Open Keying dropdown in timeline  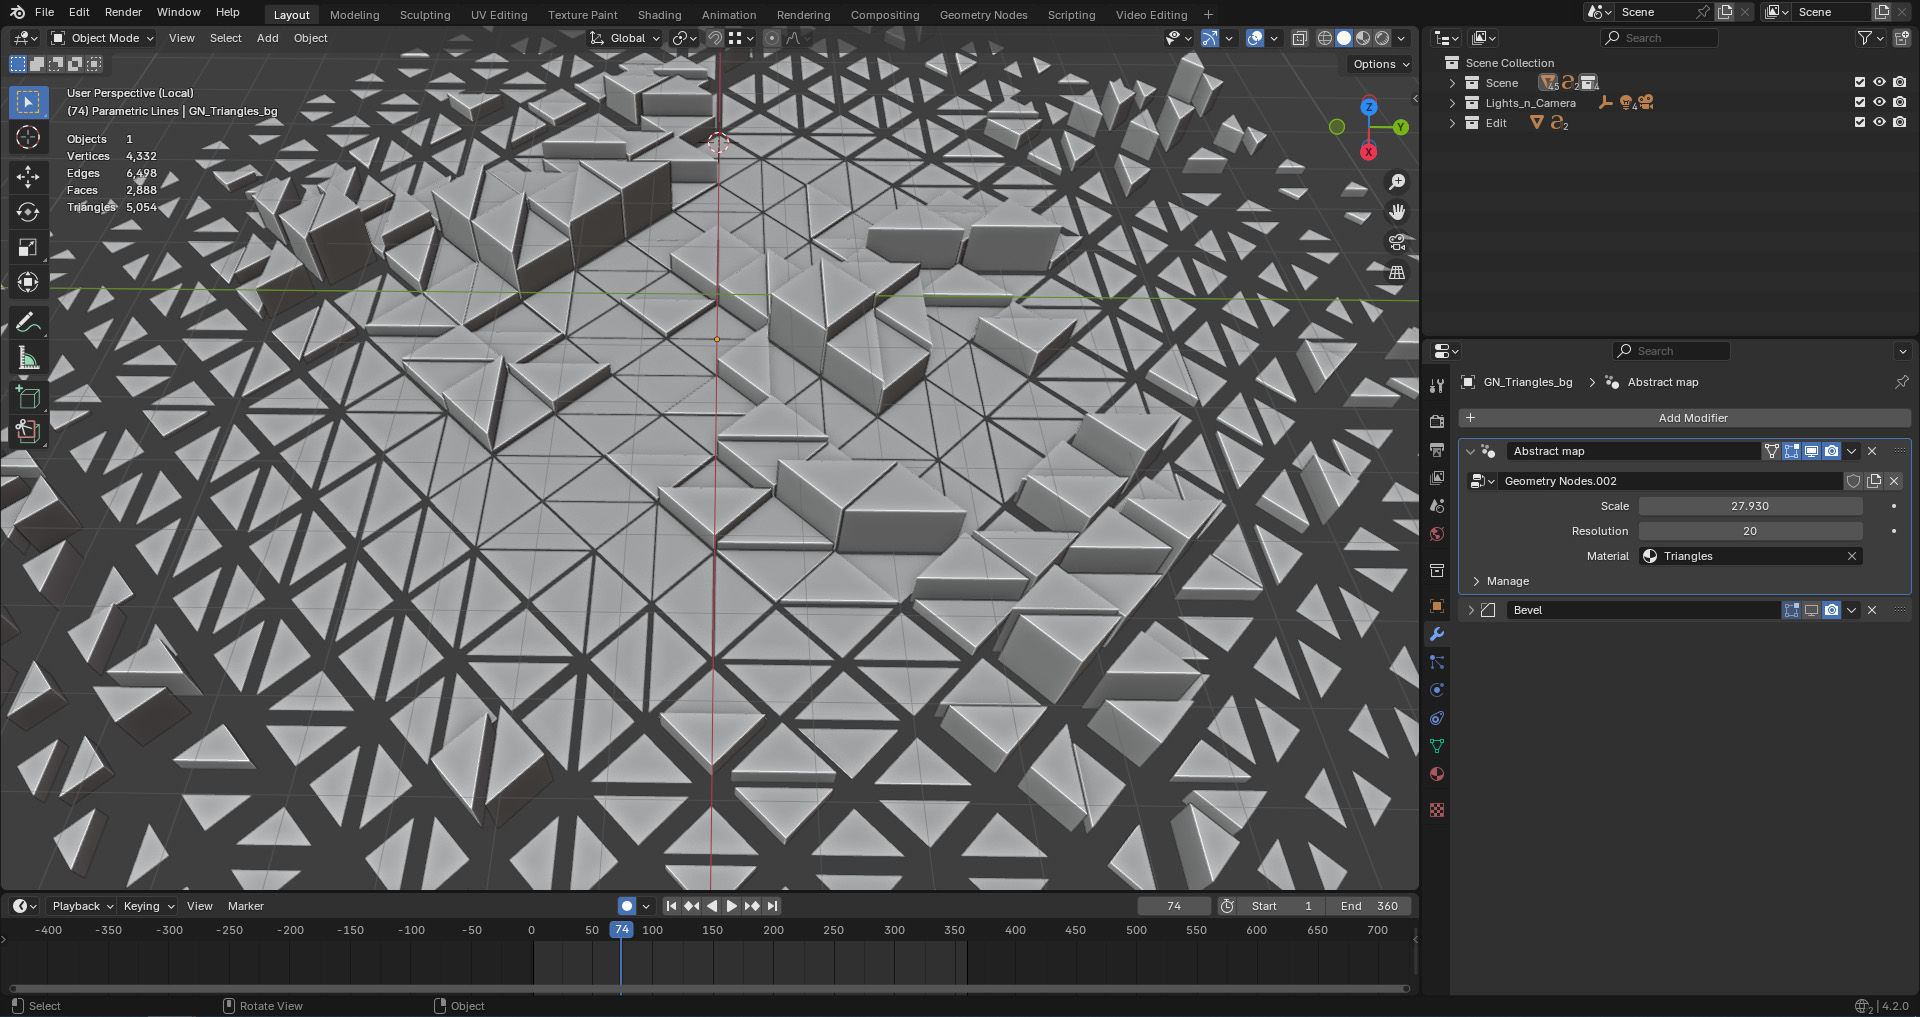click(x=148, y=906)
